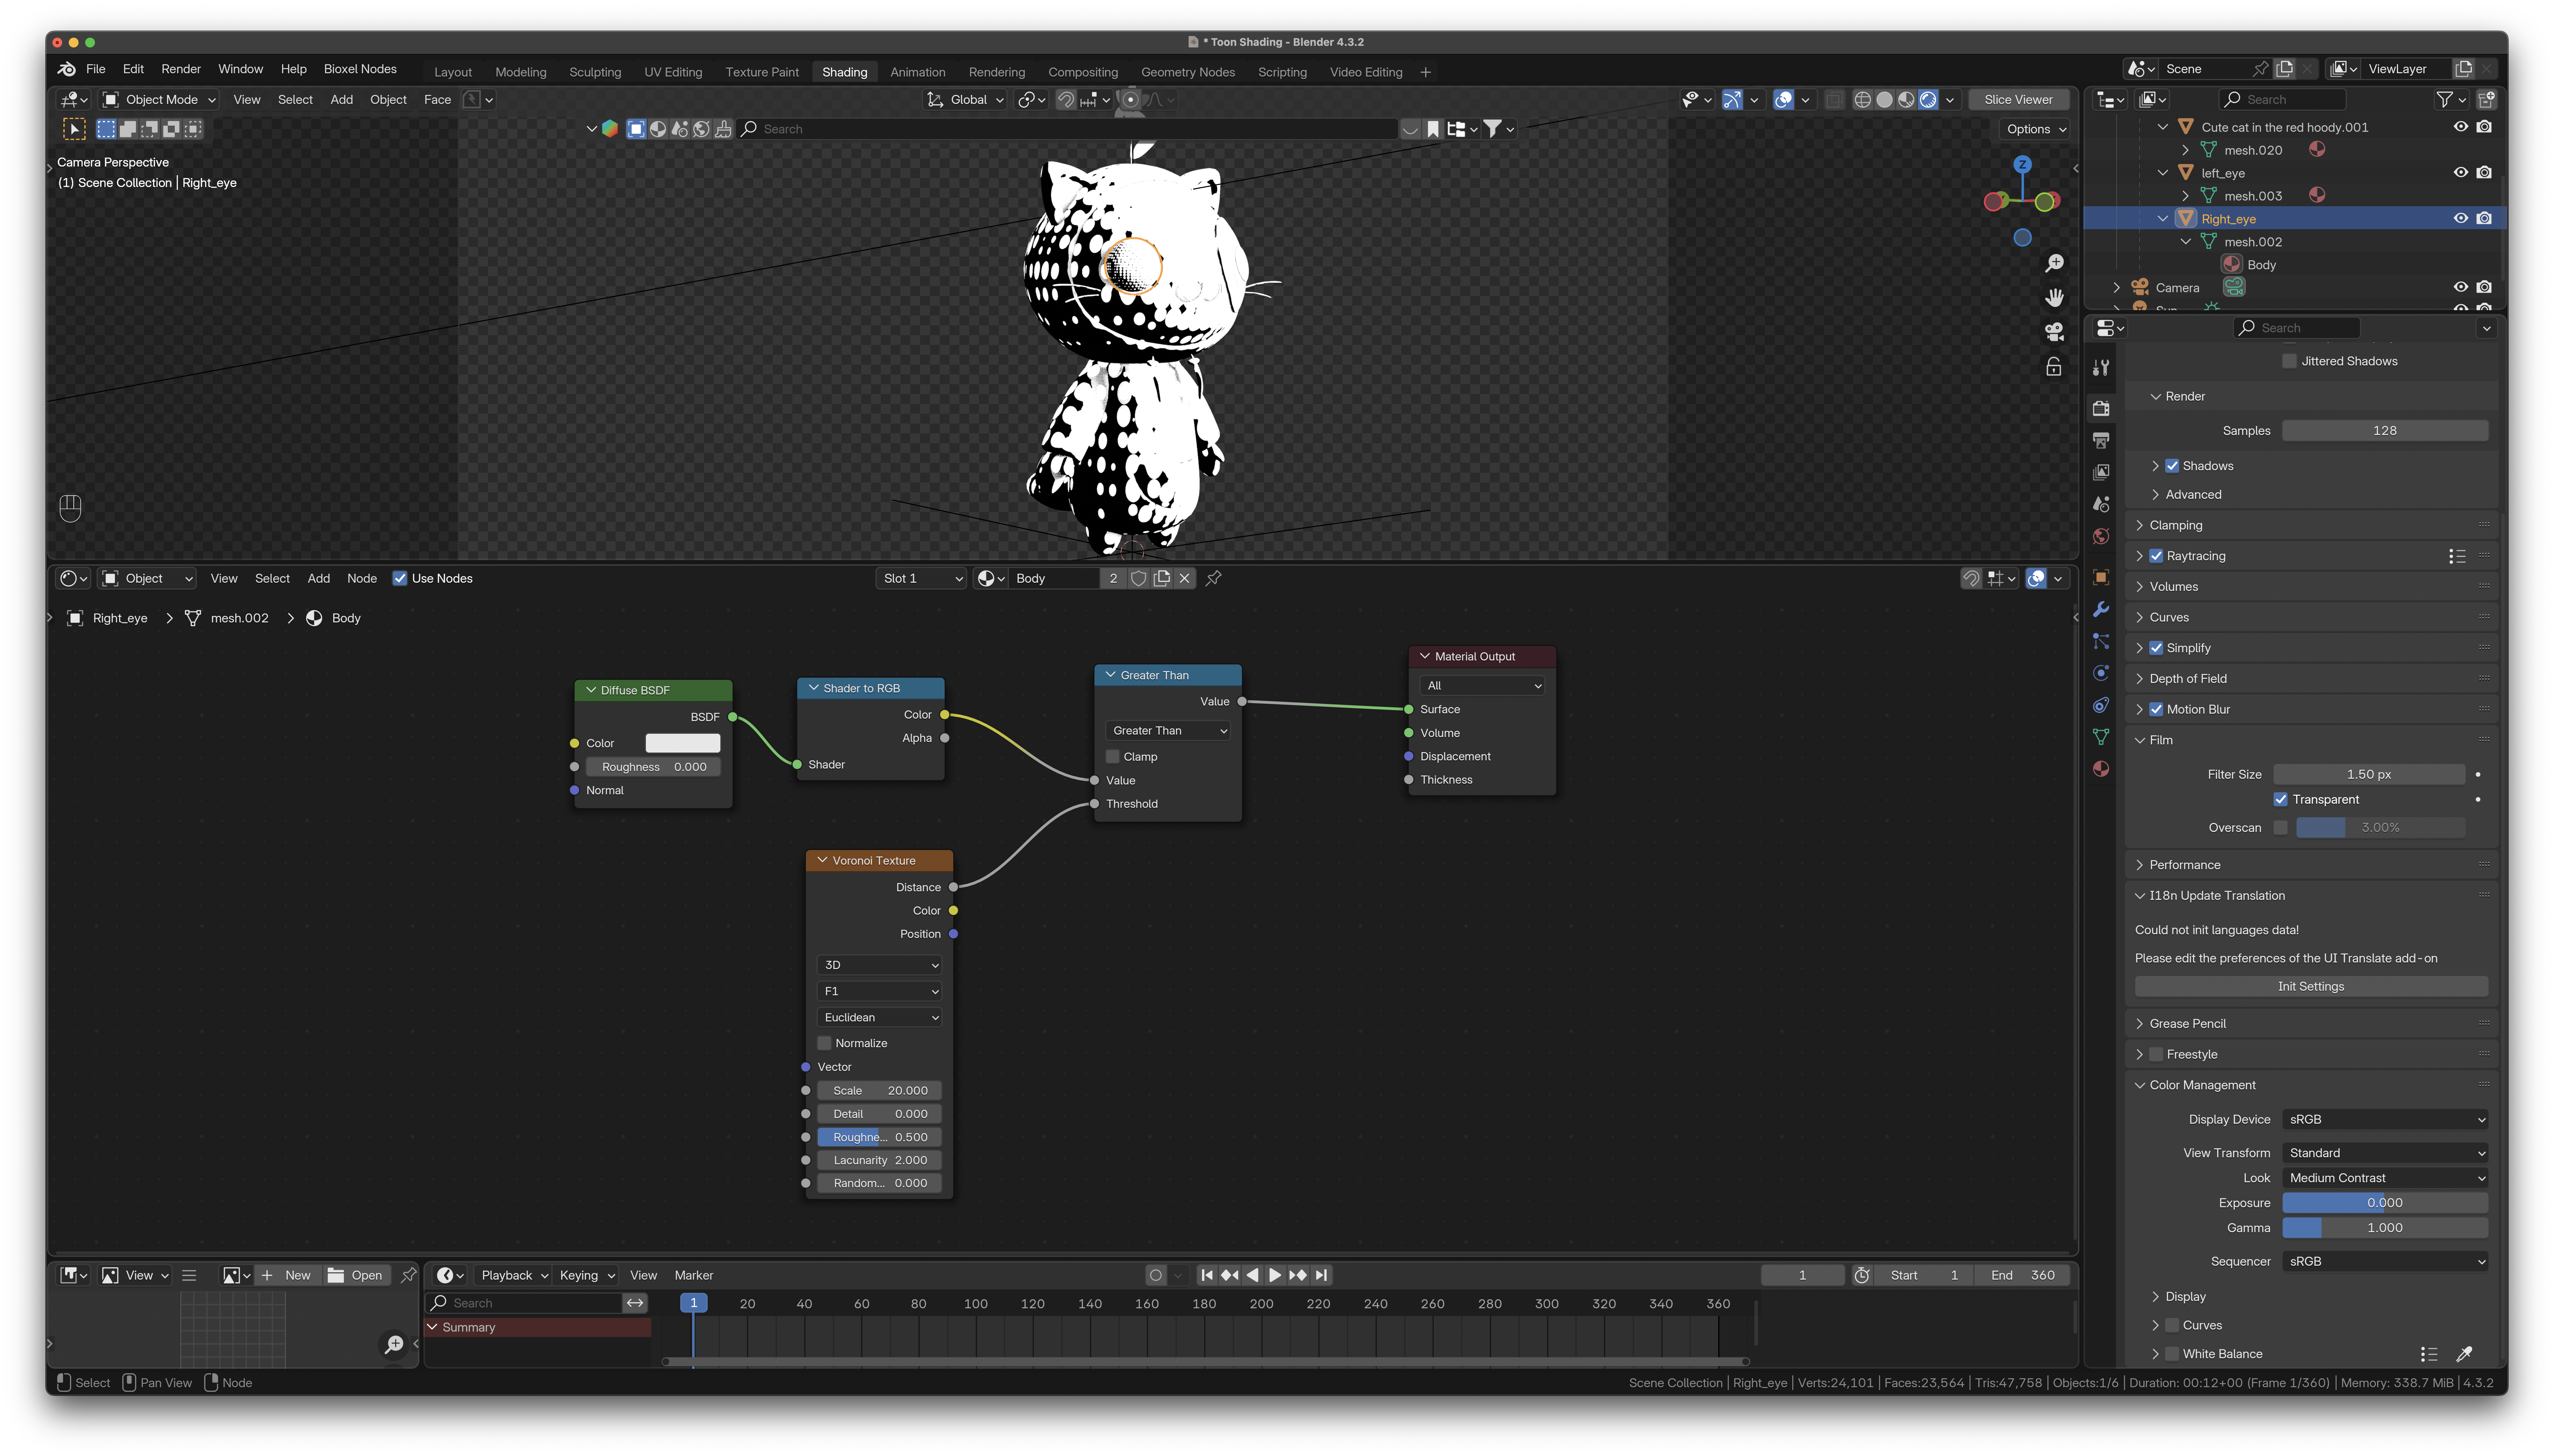Click the viewport pan hand icon
2554x1456 pixels.
(x=2054, y=298)
